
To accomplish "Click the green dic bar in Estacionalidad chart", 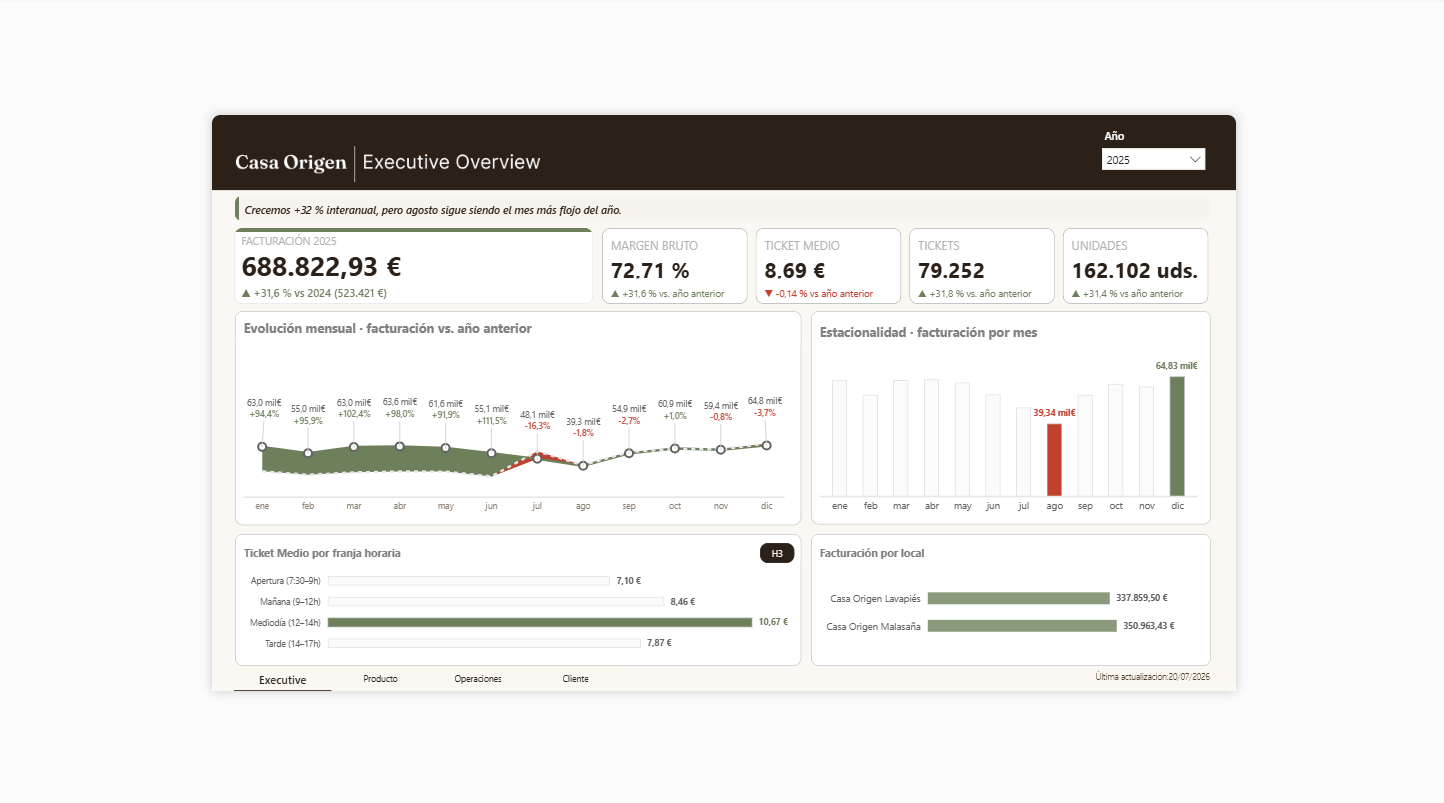I will click(1177, 436).
